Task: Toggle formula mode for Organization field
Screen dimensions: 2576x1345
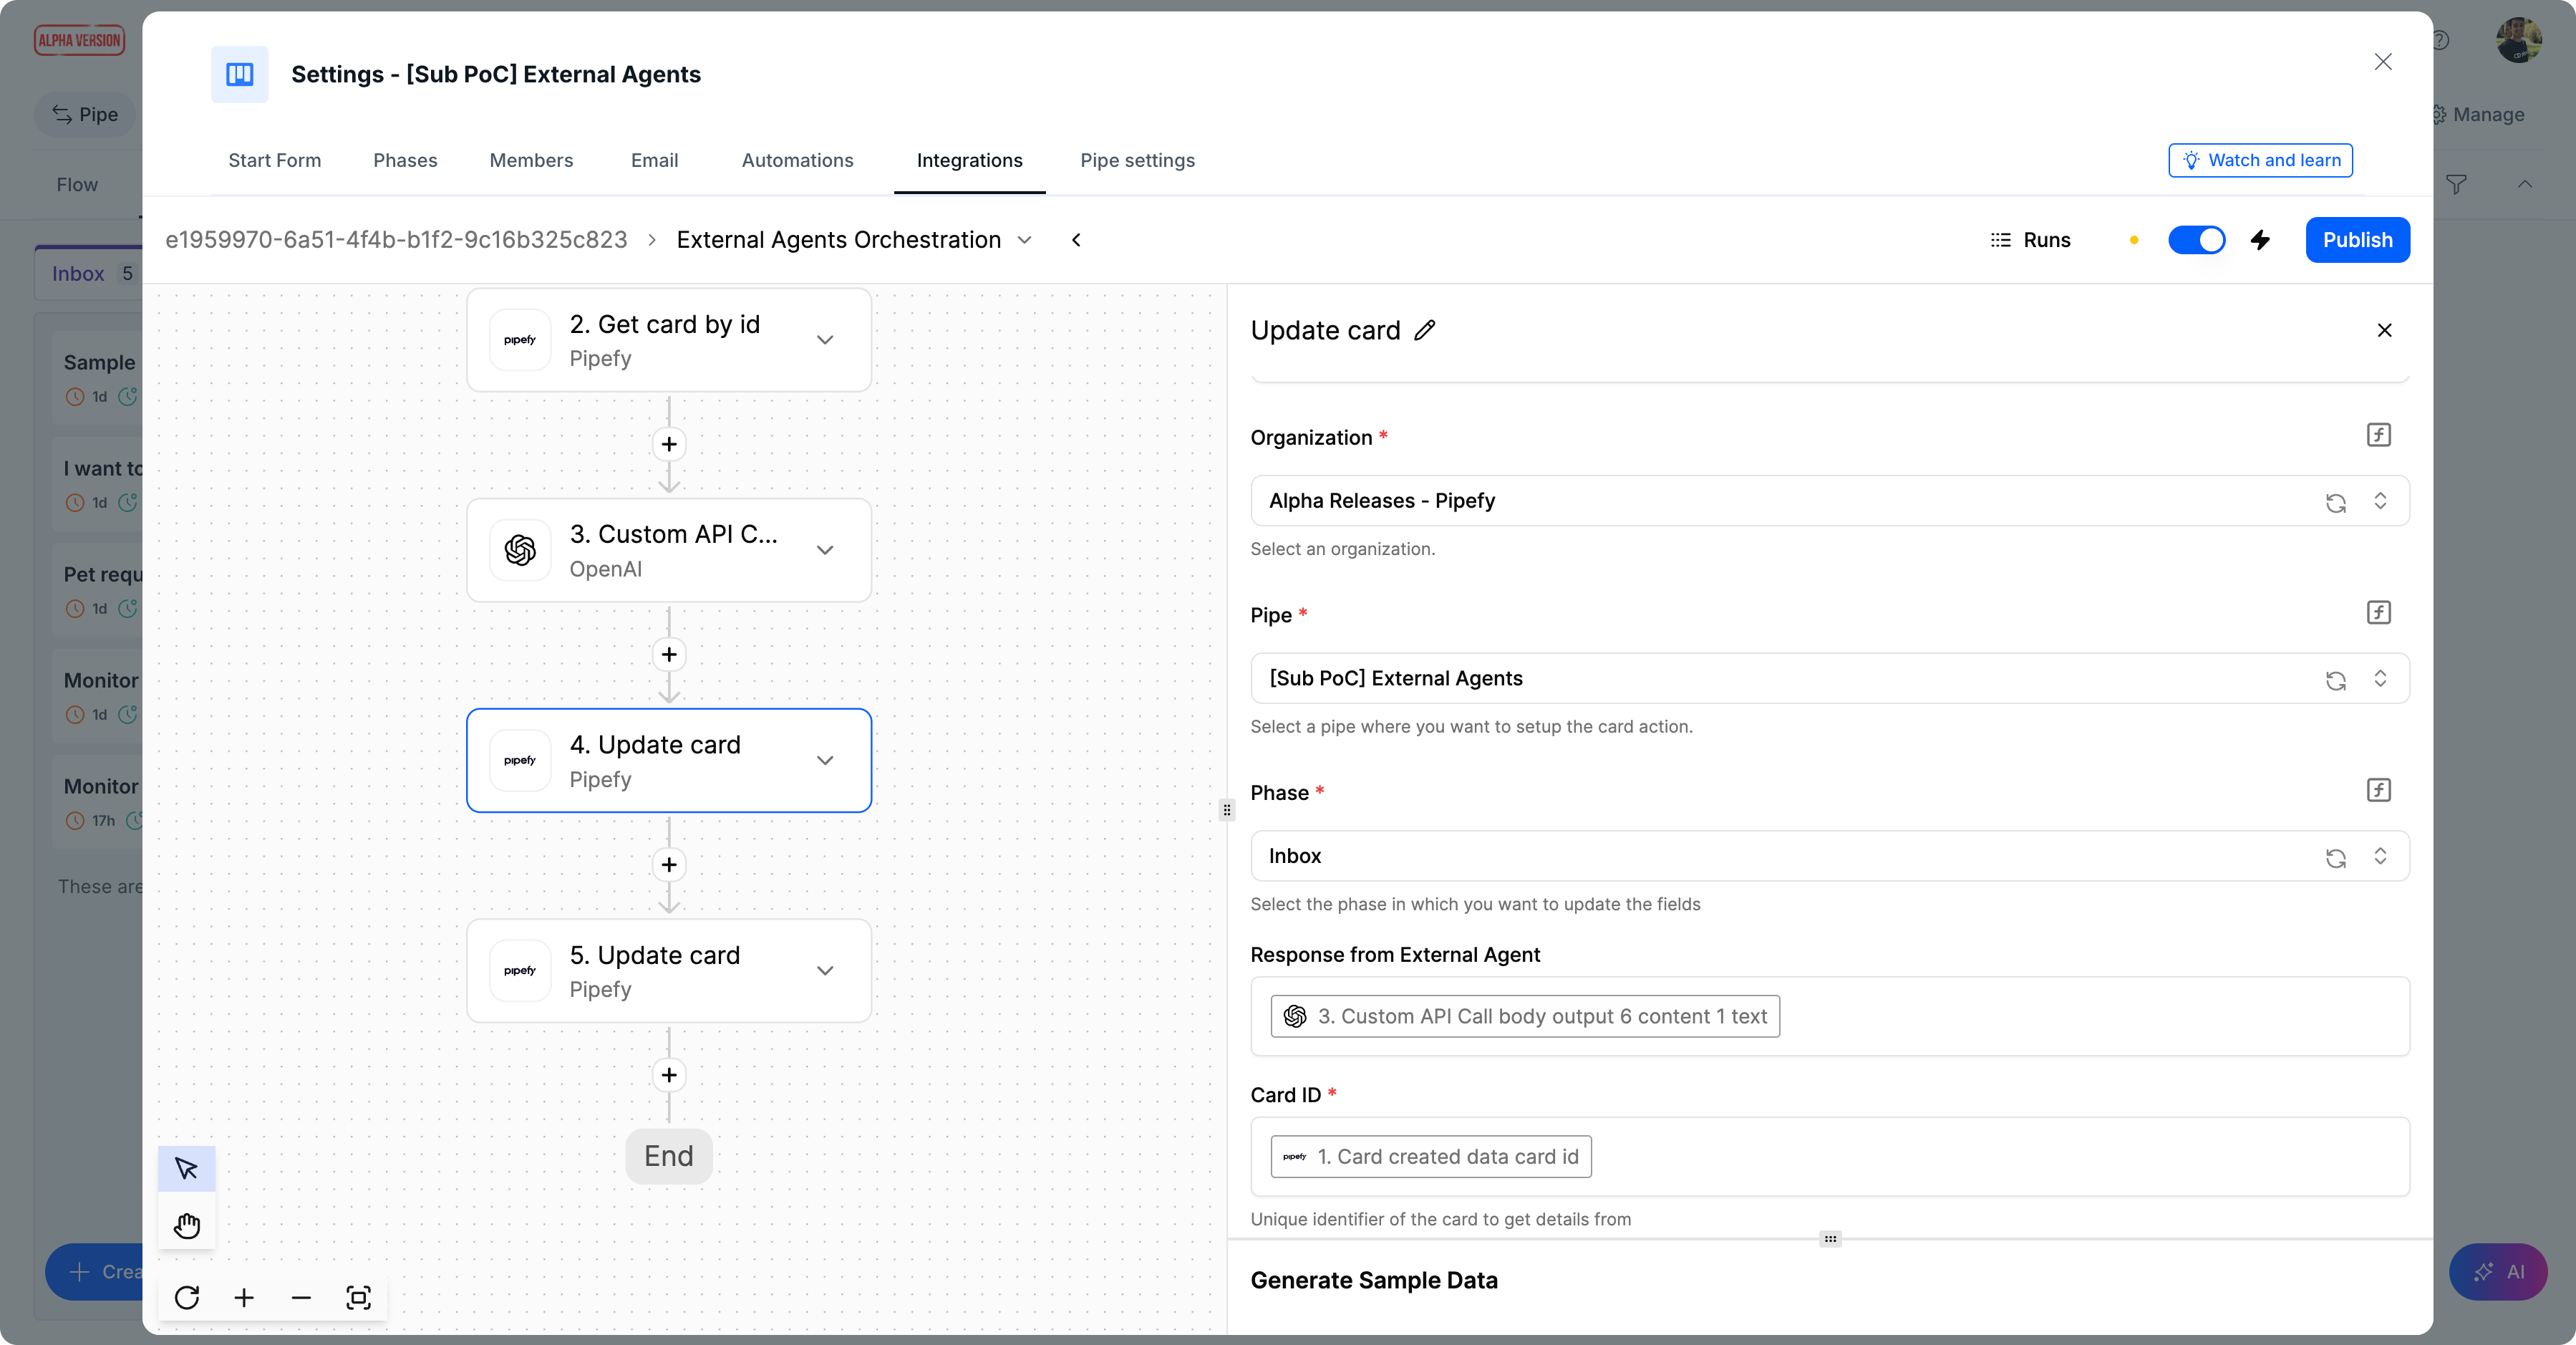Action: point(2378,435)
